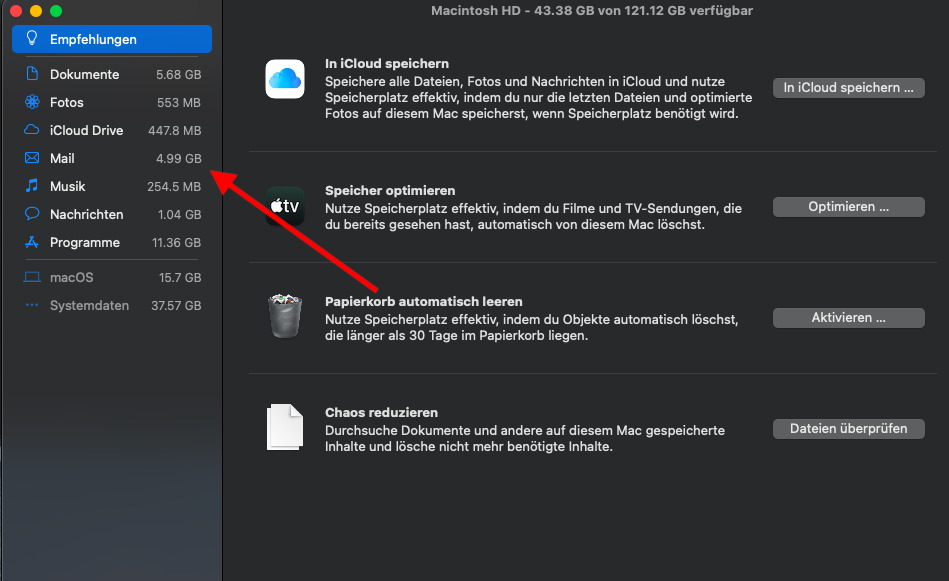Select the Mail label in sidebar
The height and width of the screenshot is (581, 949).
coord(62,158)
